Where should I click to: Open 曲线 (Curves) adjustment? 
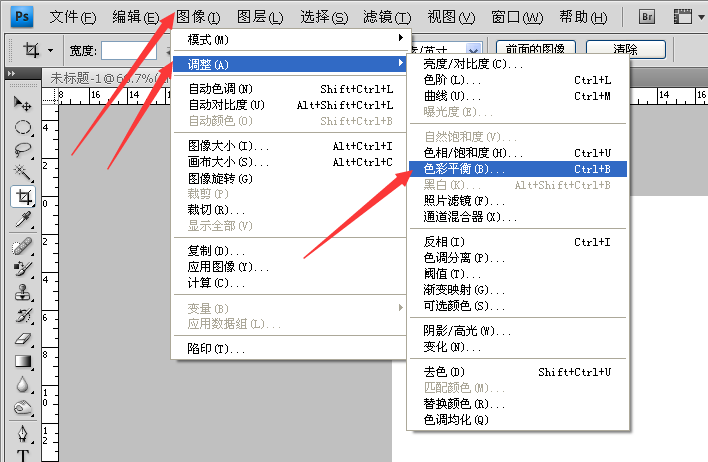pyautogui.click(x=517, y=96)
